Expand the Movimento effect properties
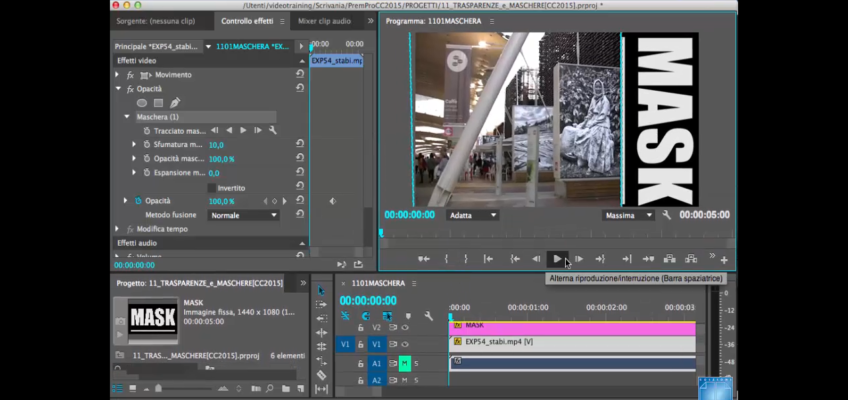The height and width of the screenshot is (400, 848). tap(117, 75)
